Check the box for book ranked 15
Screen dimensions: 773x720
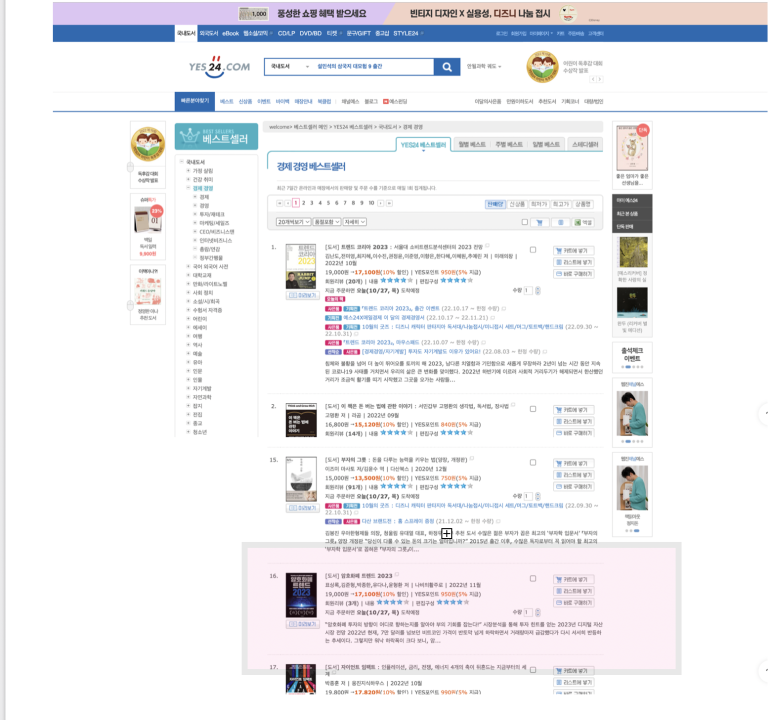point(533,463)
